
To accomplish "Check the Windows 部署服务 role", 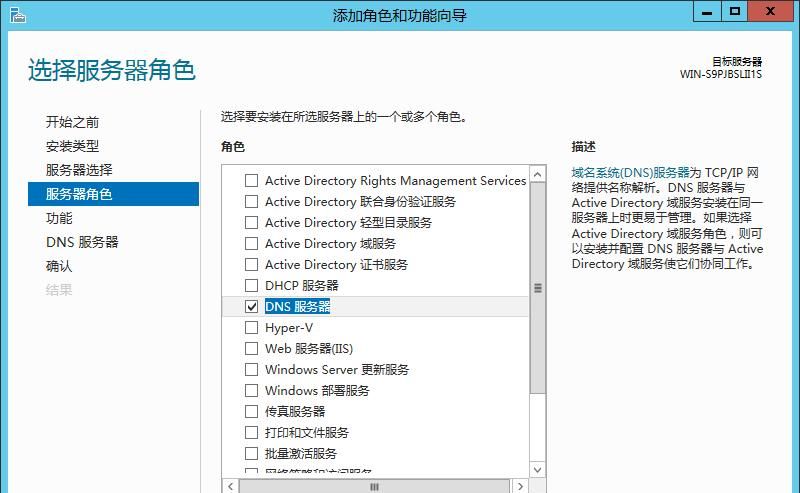I will tap(252, 390).
